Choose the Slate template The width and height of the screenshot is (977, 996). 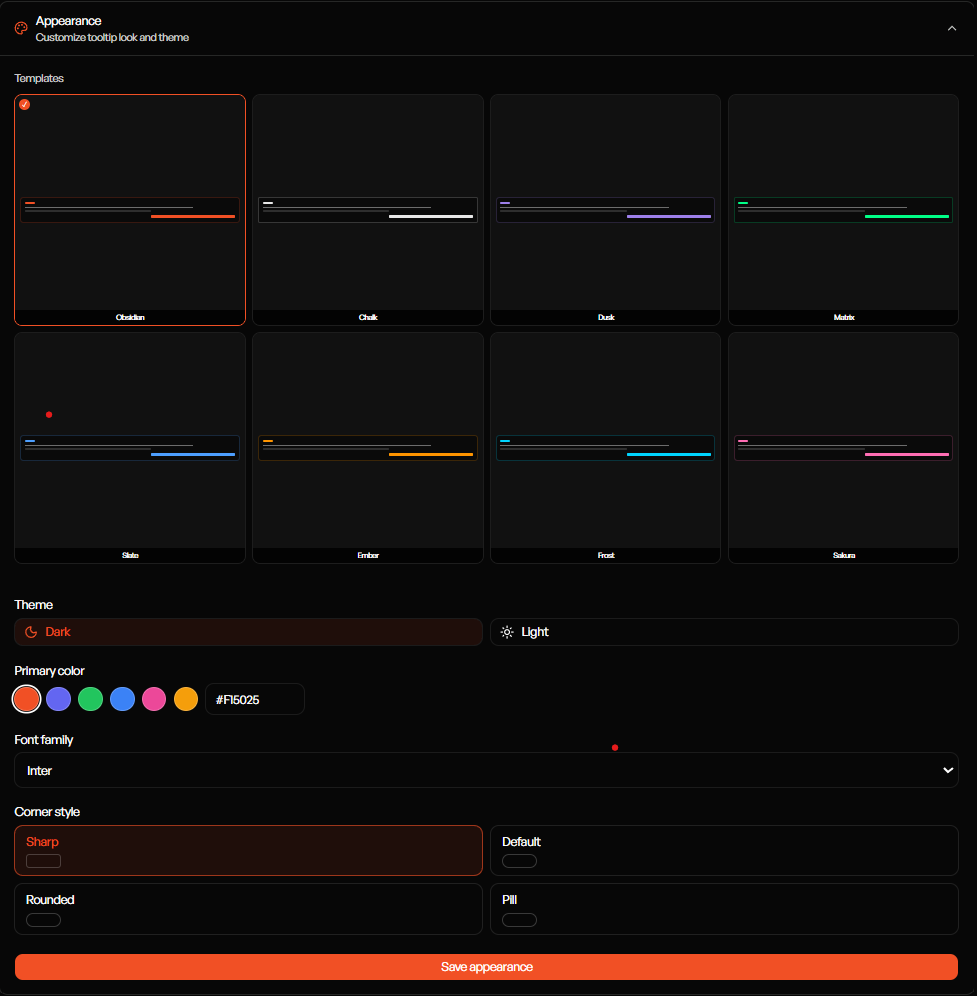(130, 448)
